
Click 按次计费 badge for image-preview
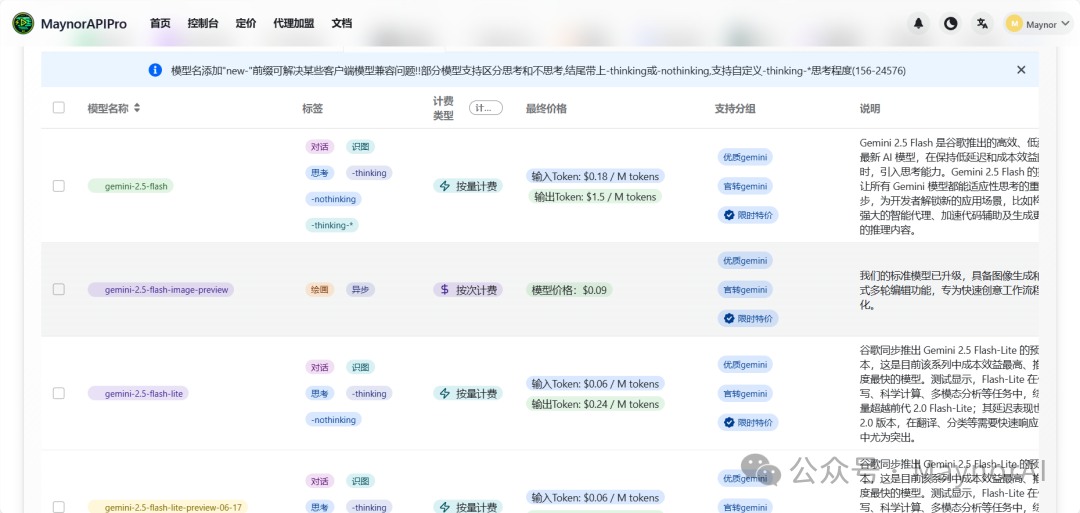468,290
